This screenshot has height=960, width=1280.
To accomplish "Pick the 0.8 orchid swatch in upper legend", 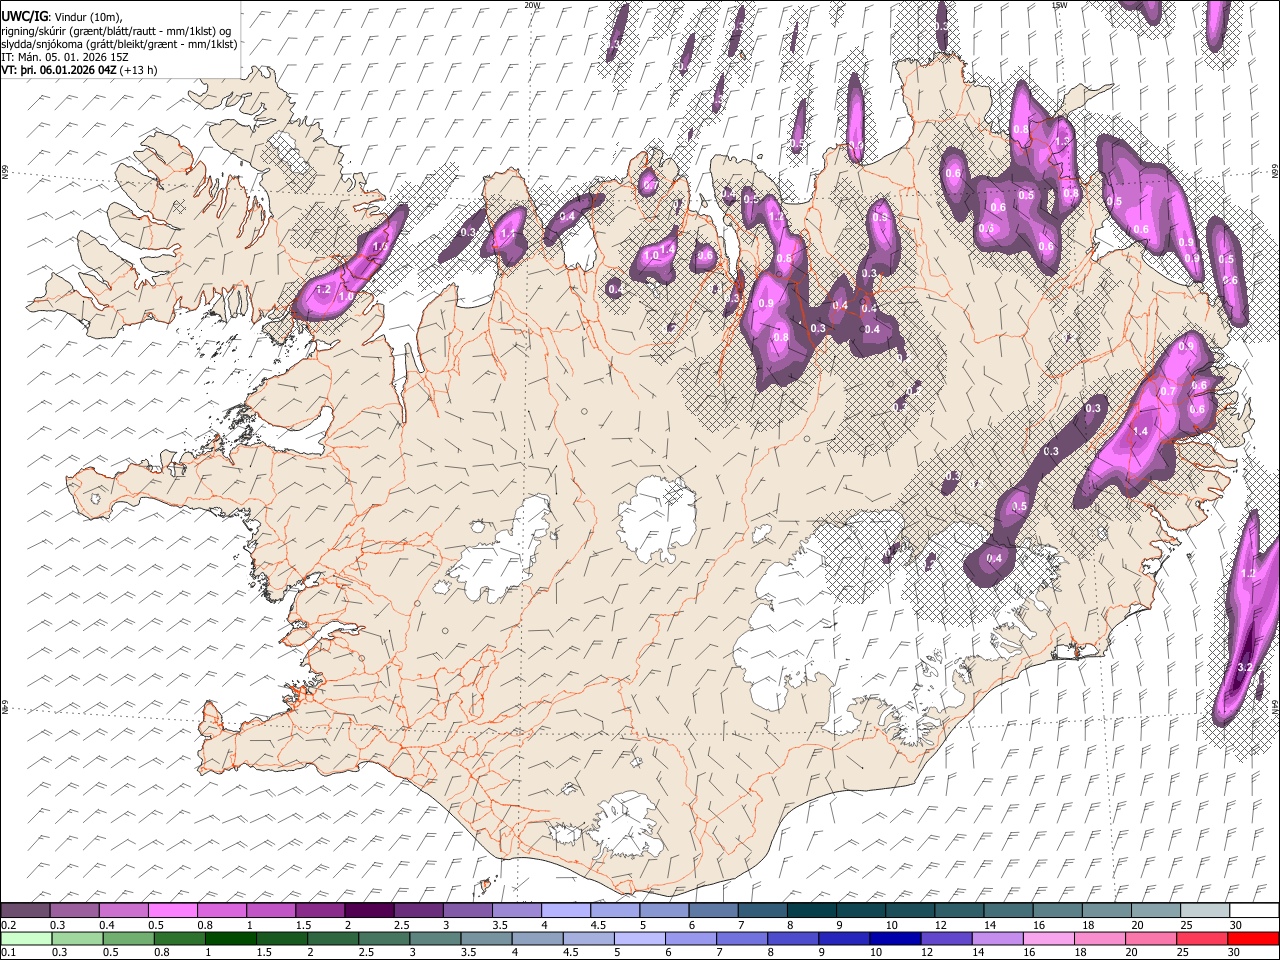I will [x=221, y=910].
